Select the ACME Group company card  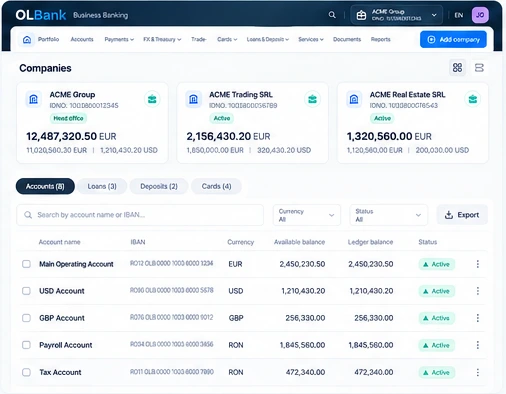click(x=92, y=123)
